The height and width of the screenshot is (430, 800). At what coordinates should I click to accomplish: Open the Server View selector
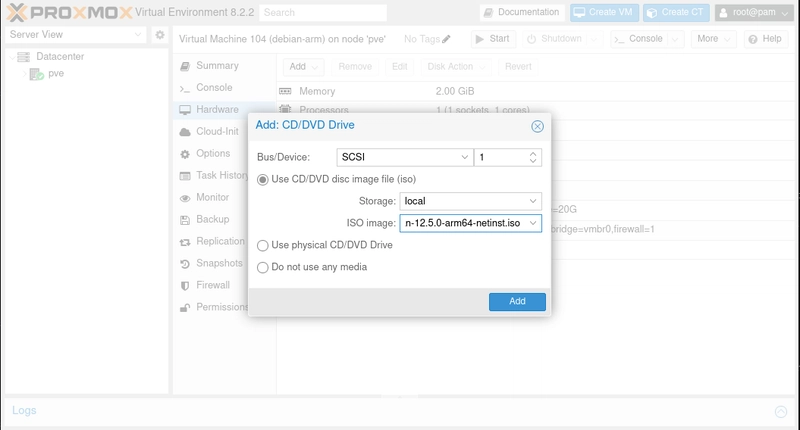(76, 35)
